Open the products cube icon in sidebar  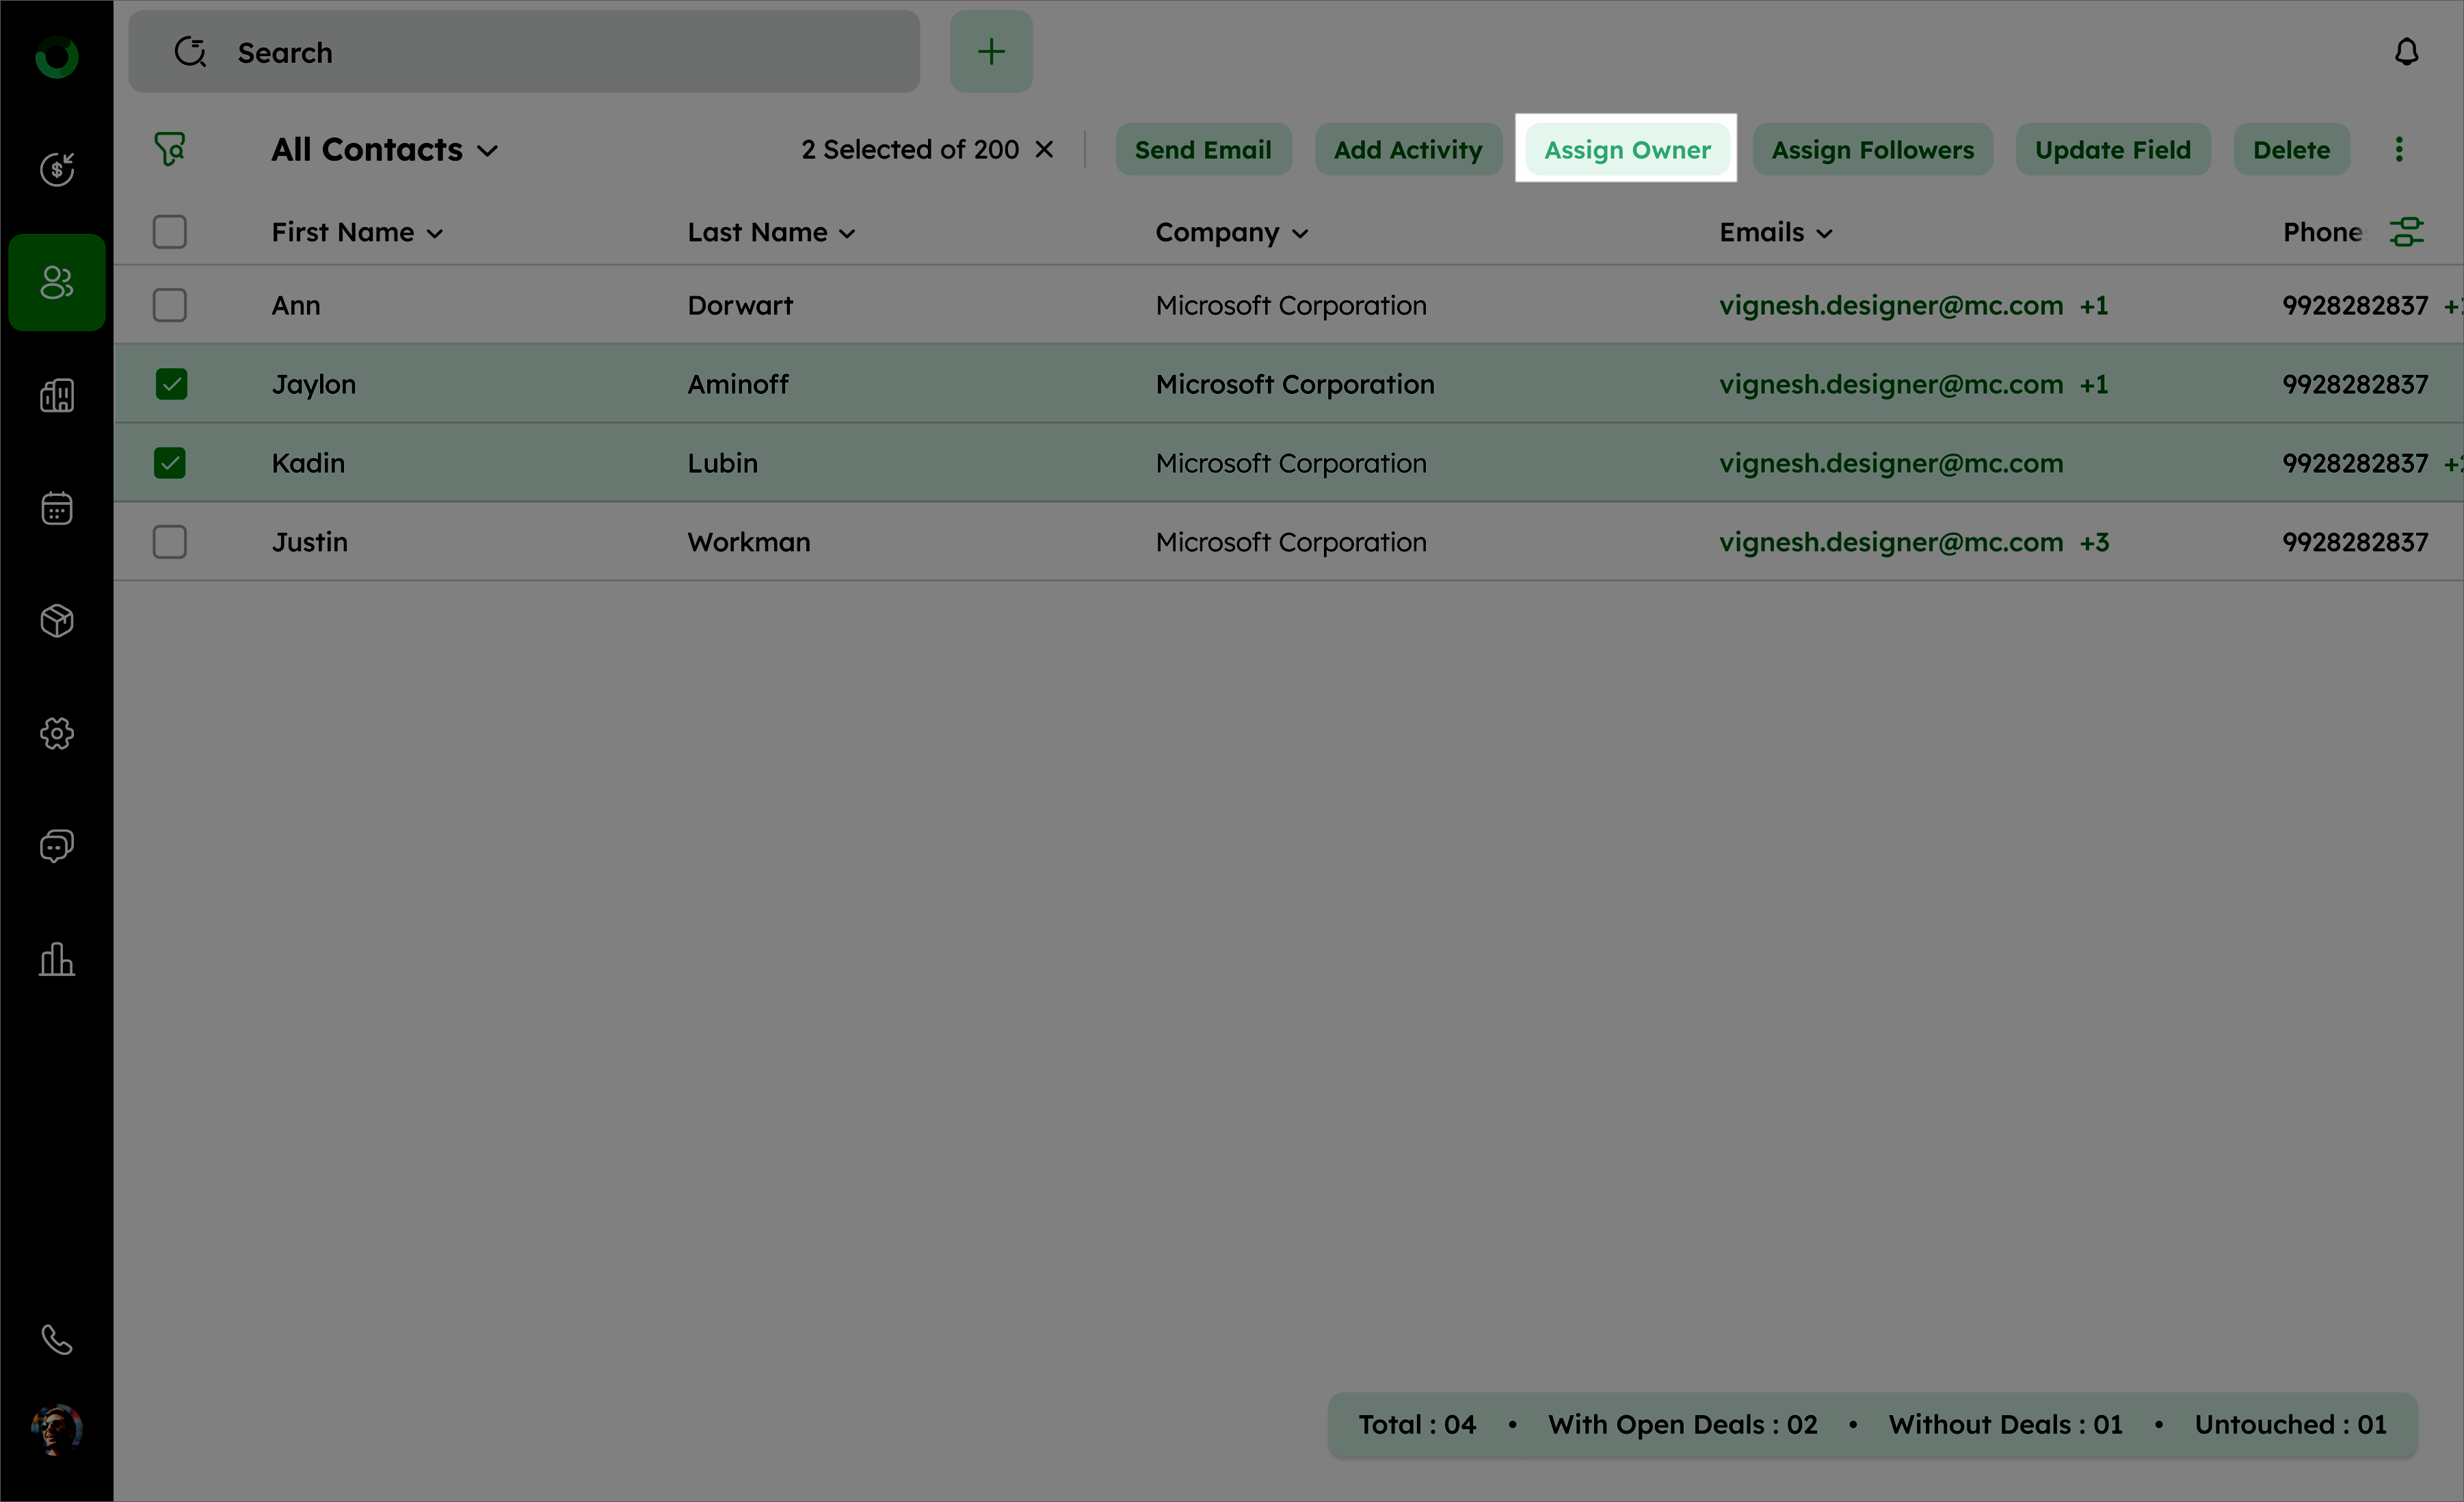57,621
